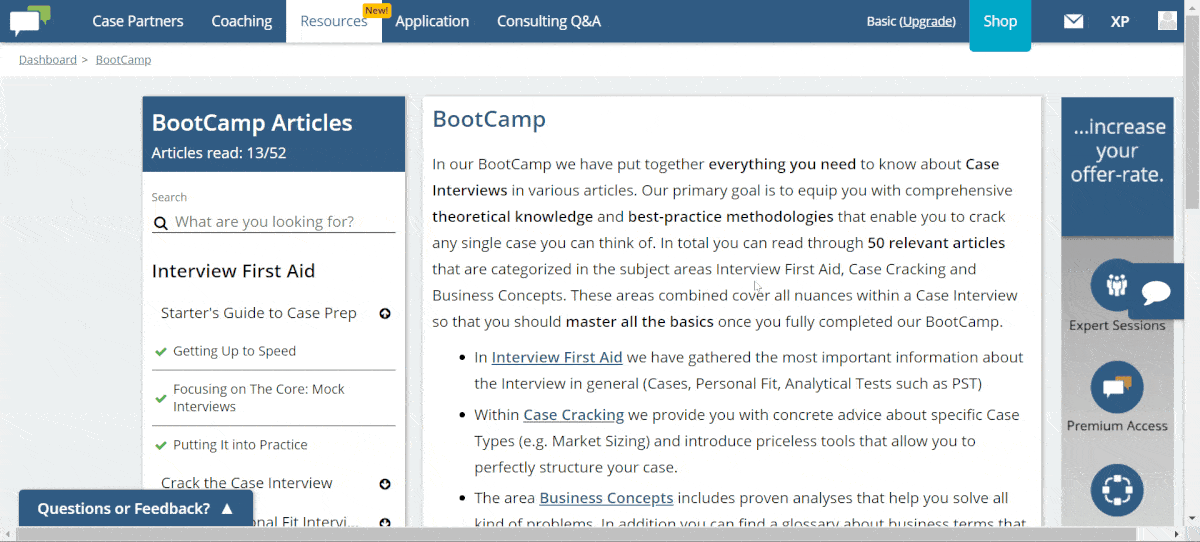
Task: Open the floating chat bubble widget
Action: click(x=1157, y=292)
